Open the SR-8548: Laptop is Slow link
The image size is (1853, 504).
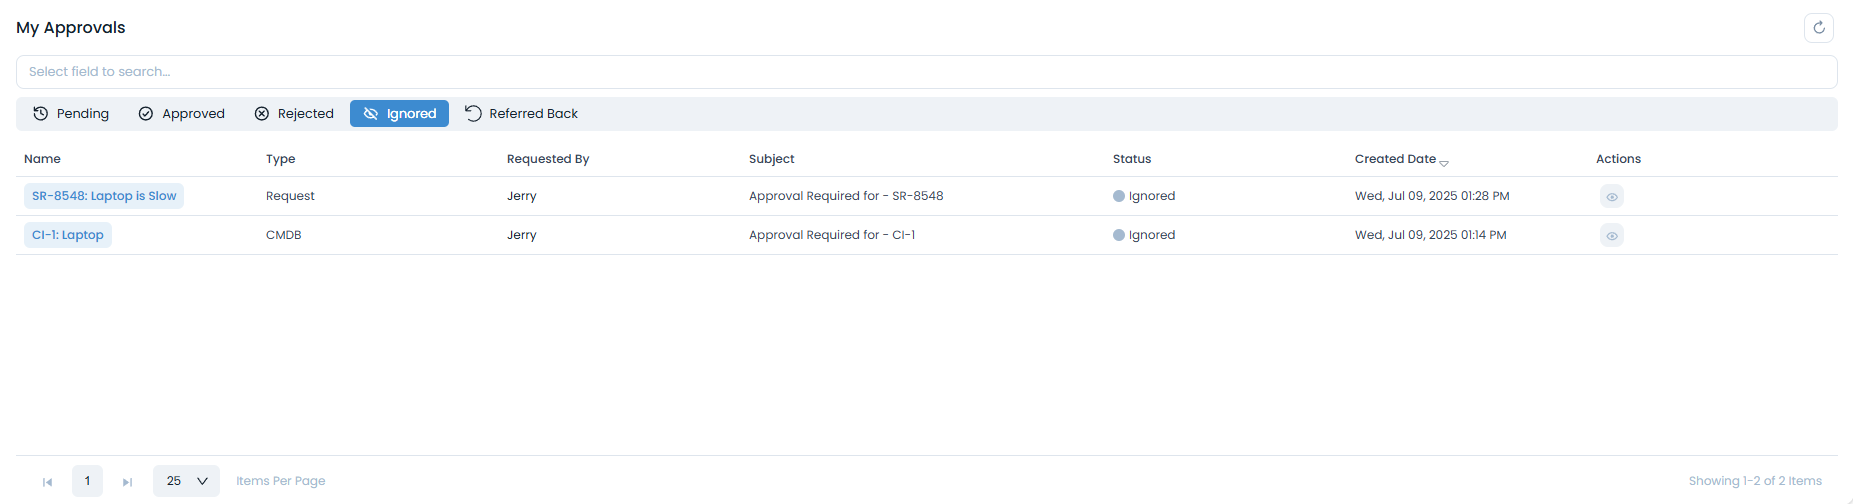(x=104, y=196)
